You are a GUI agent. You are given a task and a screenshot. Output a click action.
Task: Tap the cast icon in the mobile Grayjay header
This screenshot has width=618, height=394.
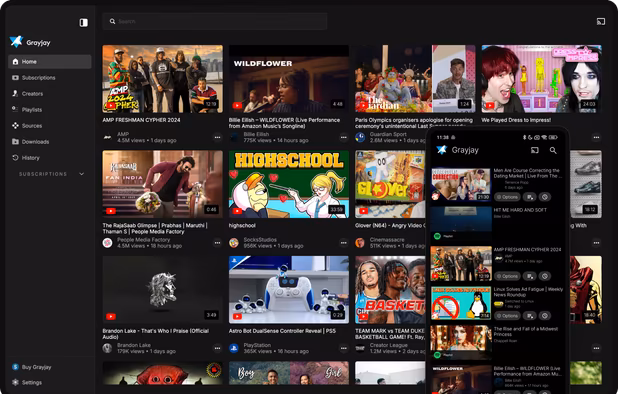pyautogui.click(x=534, y=150)
